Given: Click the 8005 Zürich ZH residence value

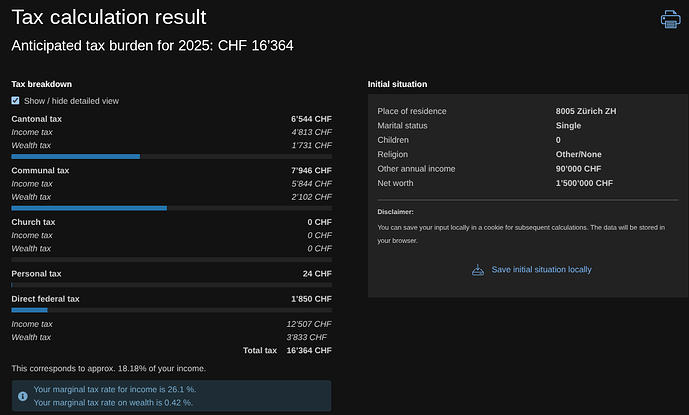Looking at the screenshot, I should tap(586, 111).
